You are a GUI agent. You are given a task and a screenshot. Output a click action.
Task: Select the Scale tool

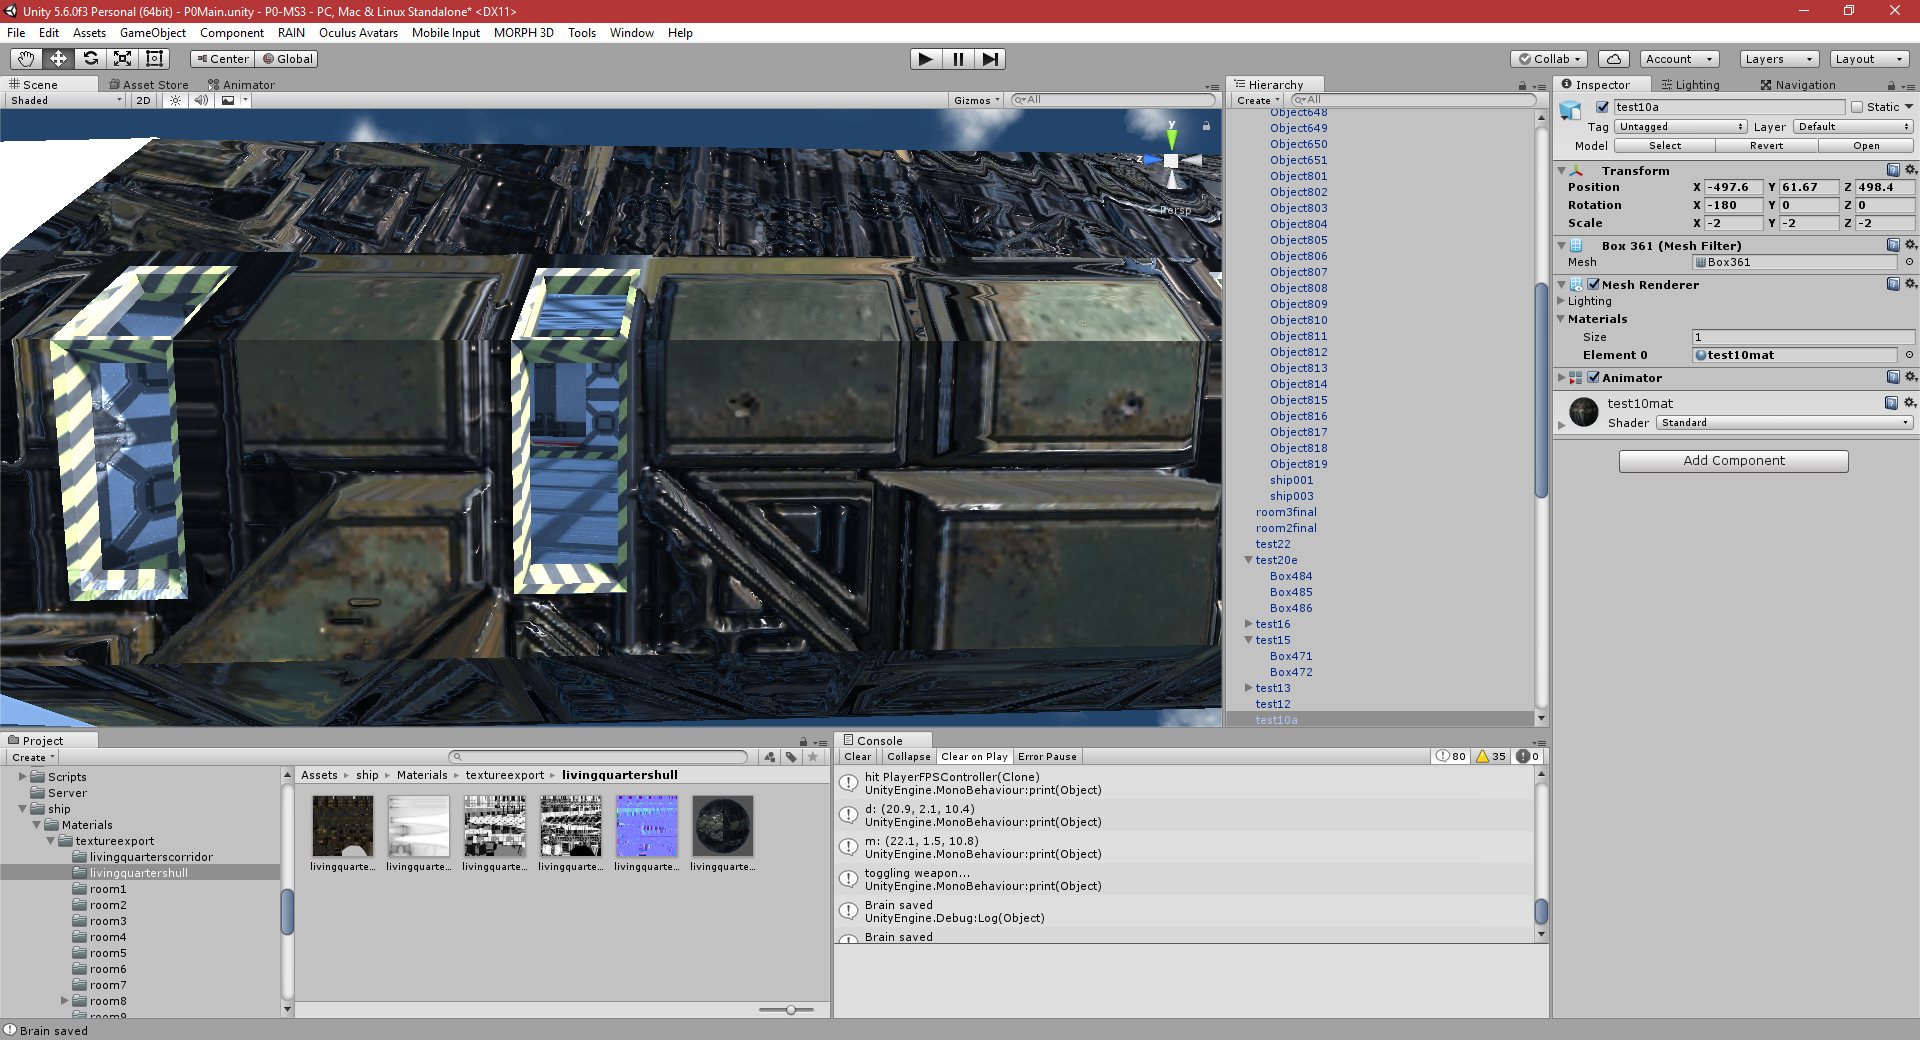123,59
